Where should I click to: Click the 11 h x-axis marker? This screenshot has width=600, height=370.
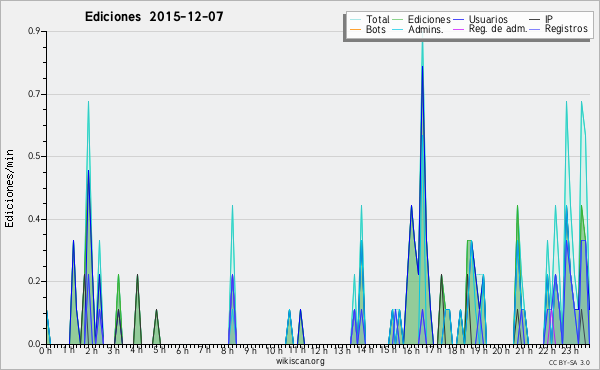tap(297, 350)
